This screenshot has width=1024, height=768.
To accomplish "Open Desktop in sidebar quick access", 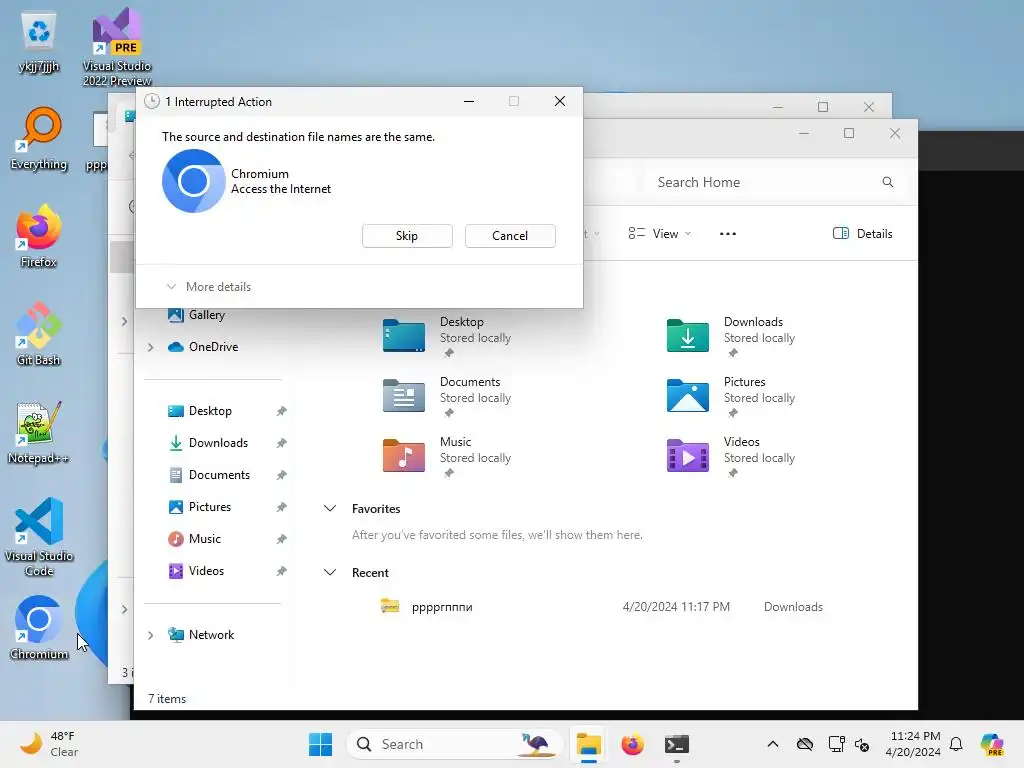I will click(x=210, y=411).
